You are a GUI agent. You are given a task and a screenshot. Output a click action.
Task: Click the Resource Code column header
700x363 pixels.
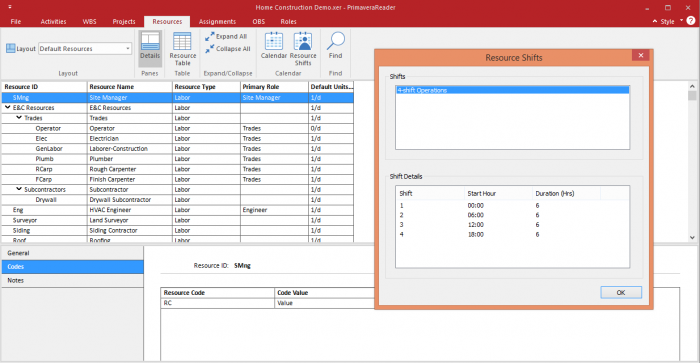point(217,293)
